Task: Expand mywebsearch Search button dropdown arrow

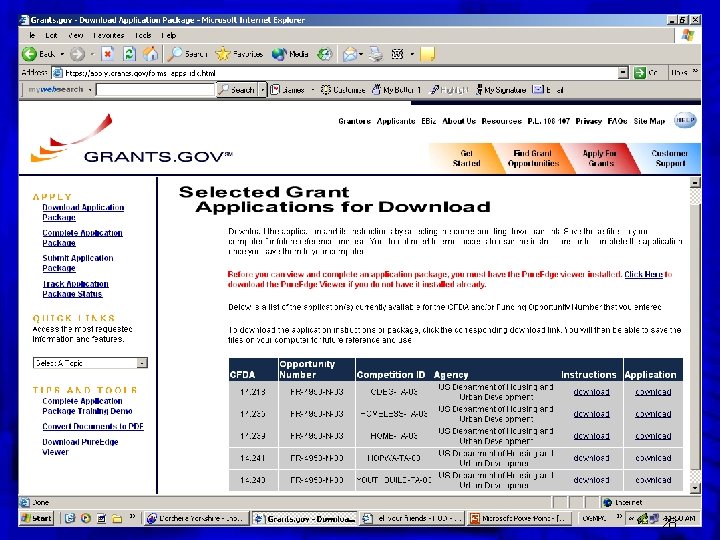Action: (263, 90)
